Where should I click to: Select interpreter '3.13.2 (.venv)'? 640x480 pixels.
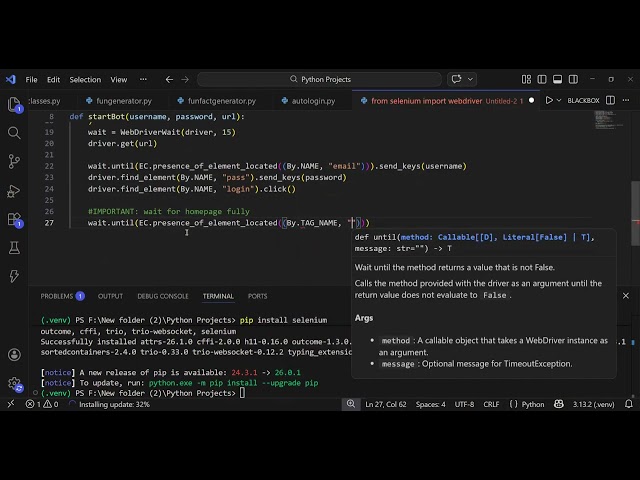coord(593,404)
